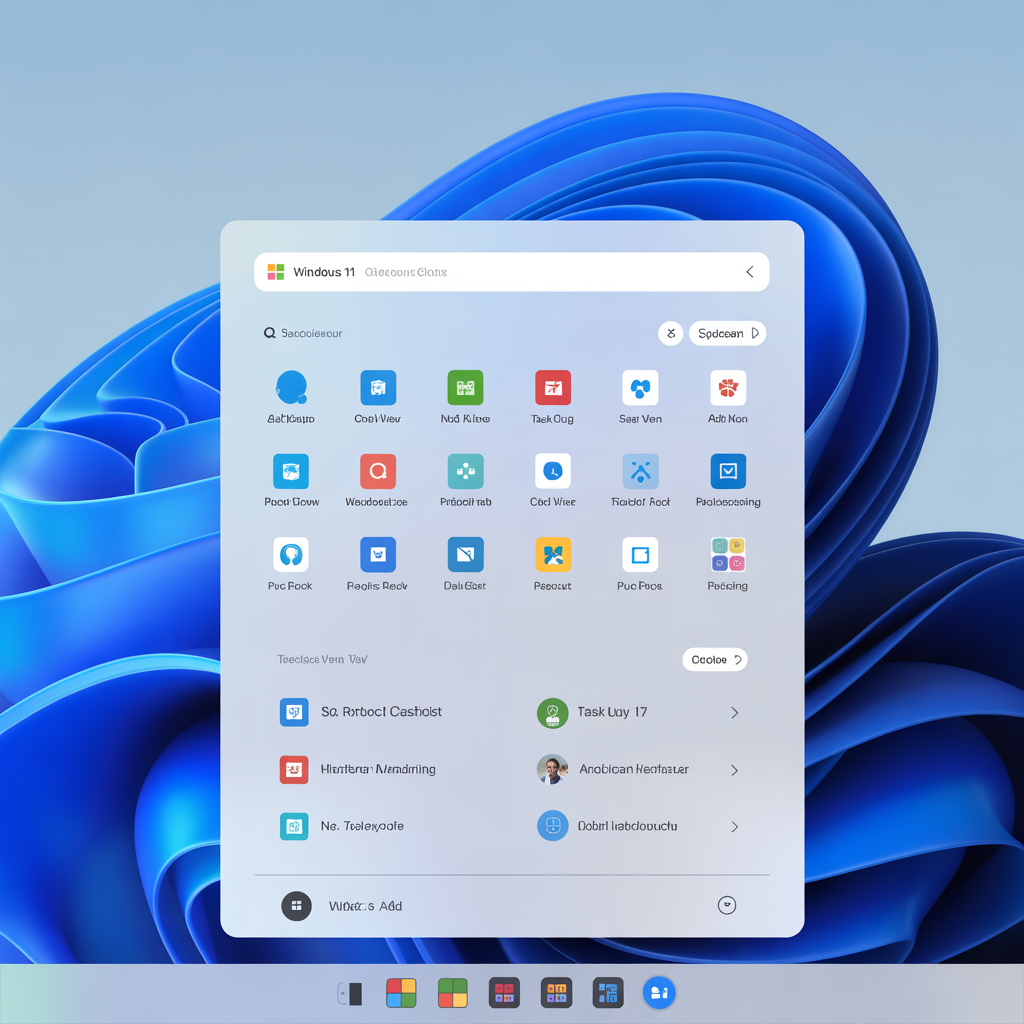Click the colorful squares taskbar icon
This screenshot has height=1024, width=1024.
tap(401, 993)
